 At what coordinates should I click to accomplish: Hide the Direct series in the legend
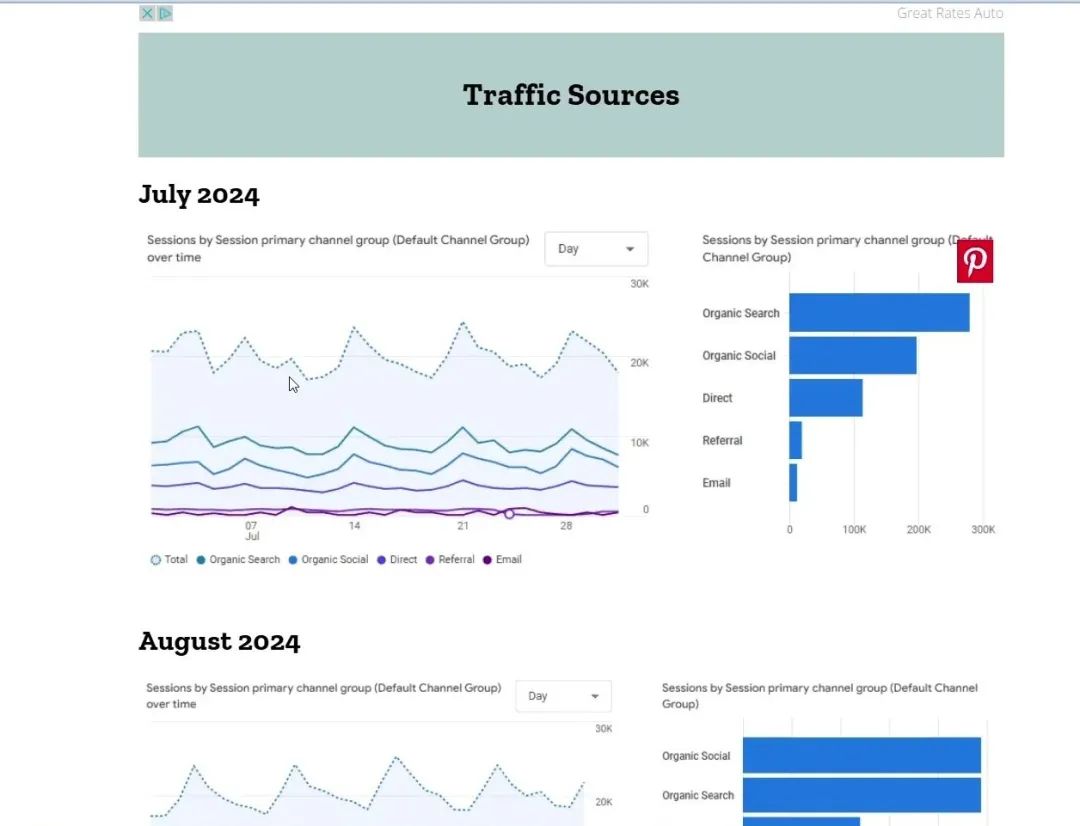click(397, 560)
